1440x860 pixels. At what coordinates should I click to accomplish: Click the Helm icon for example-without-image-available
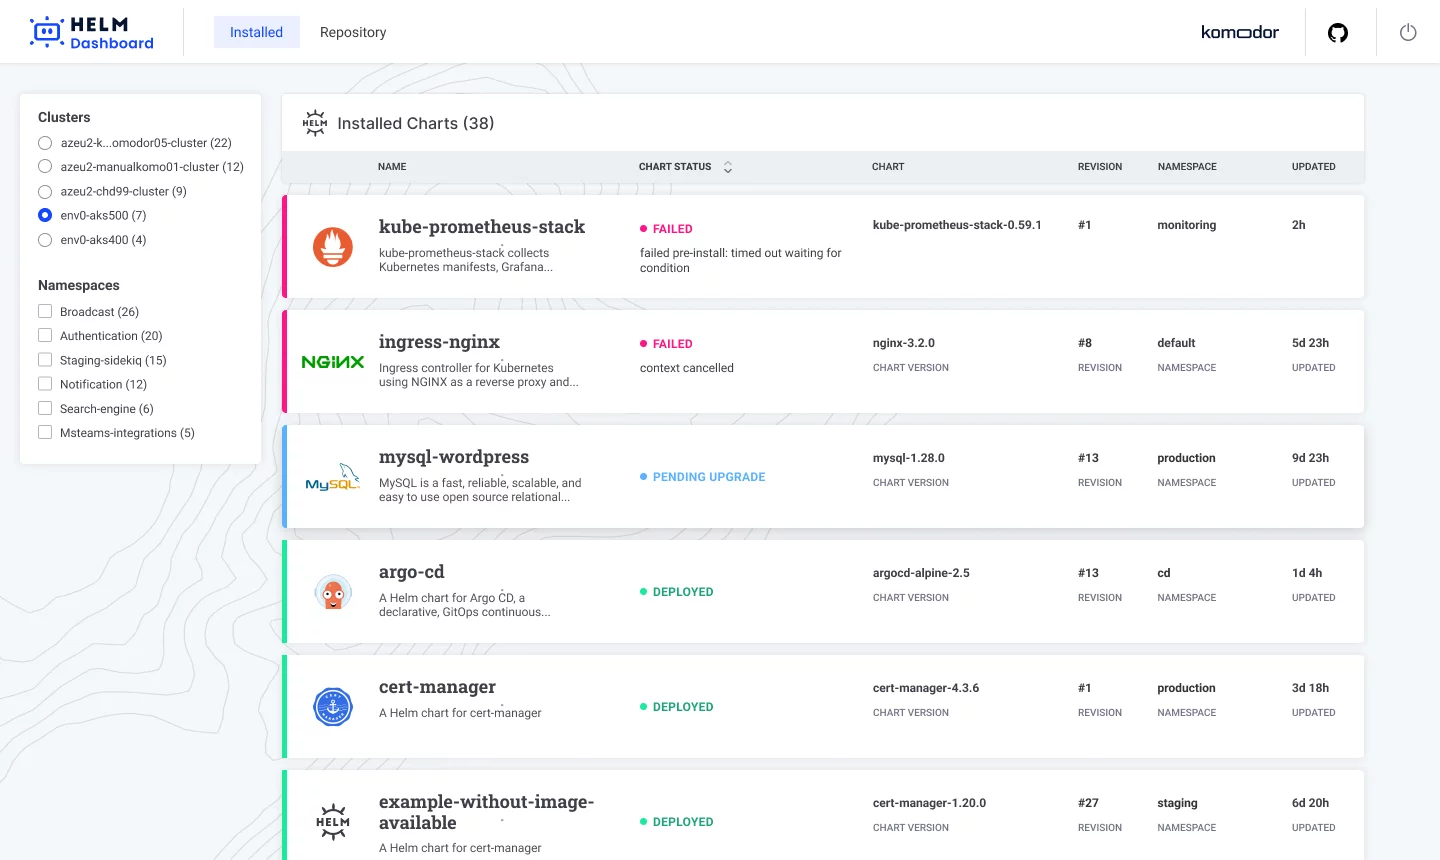[333, 822]
